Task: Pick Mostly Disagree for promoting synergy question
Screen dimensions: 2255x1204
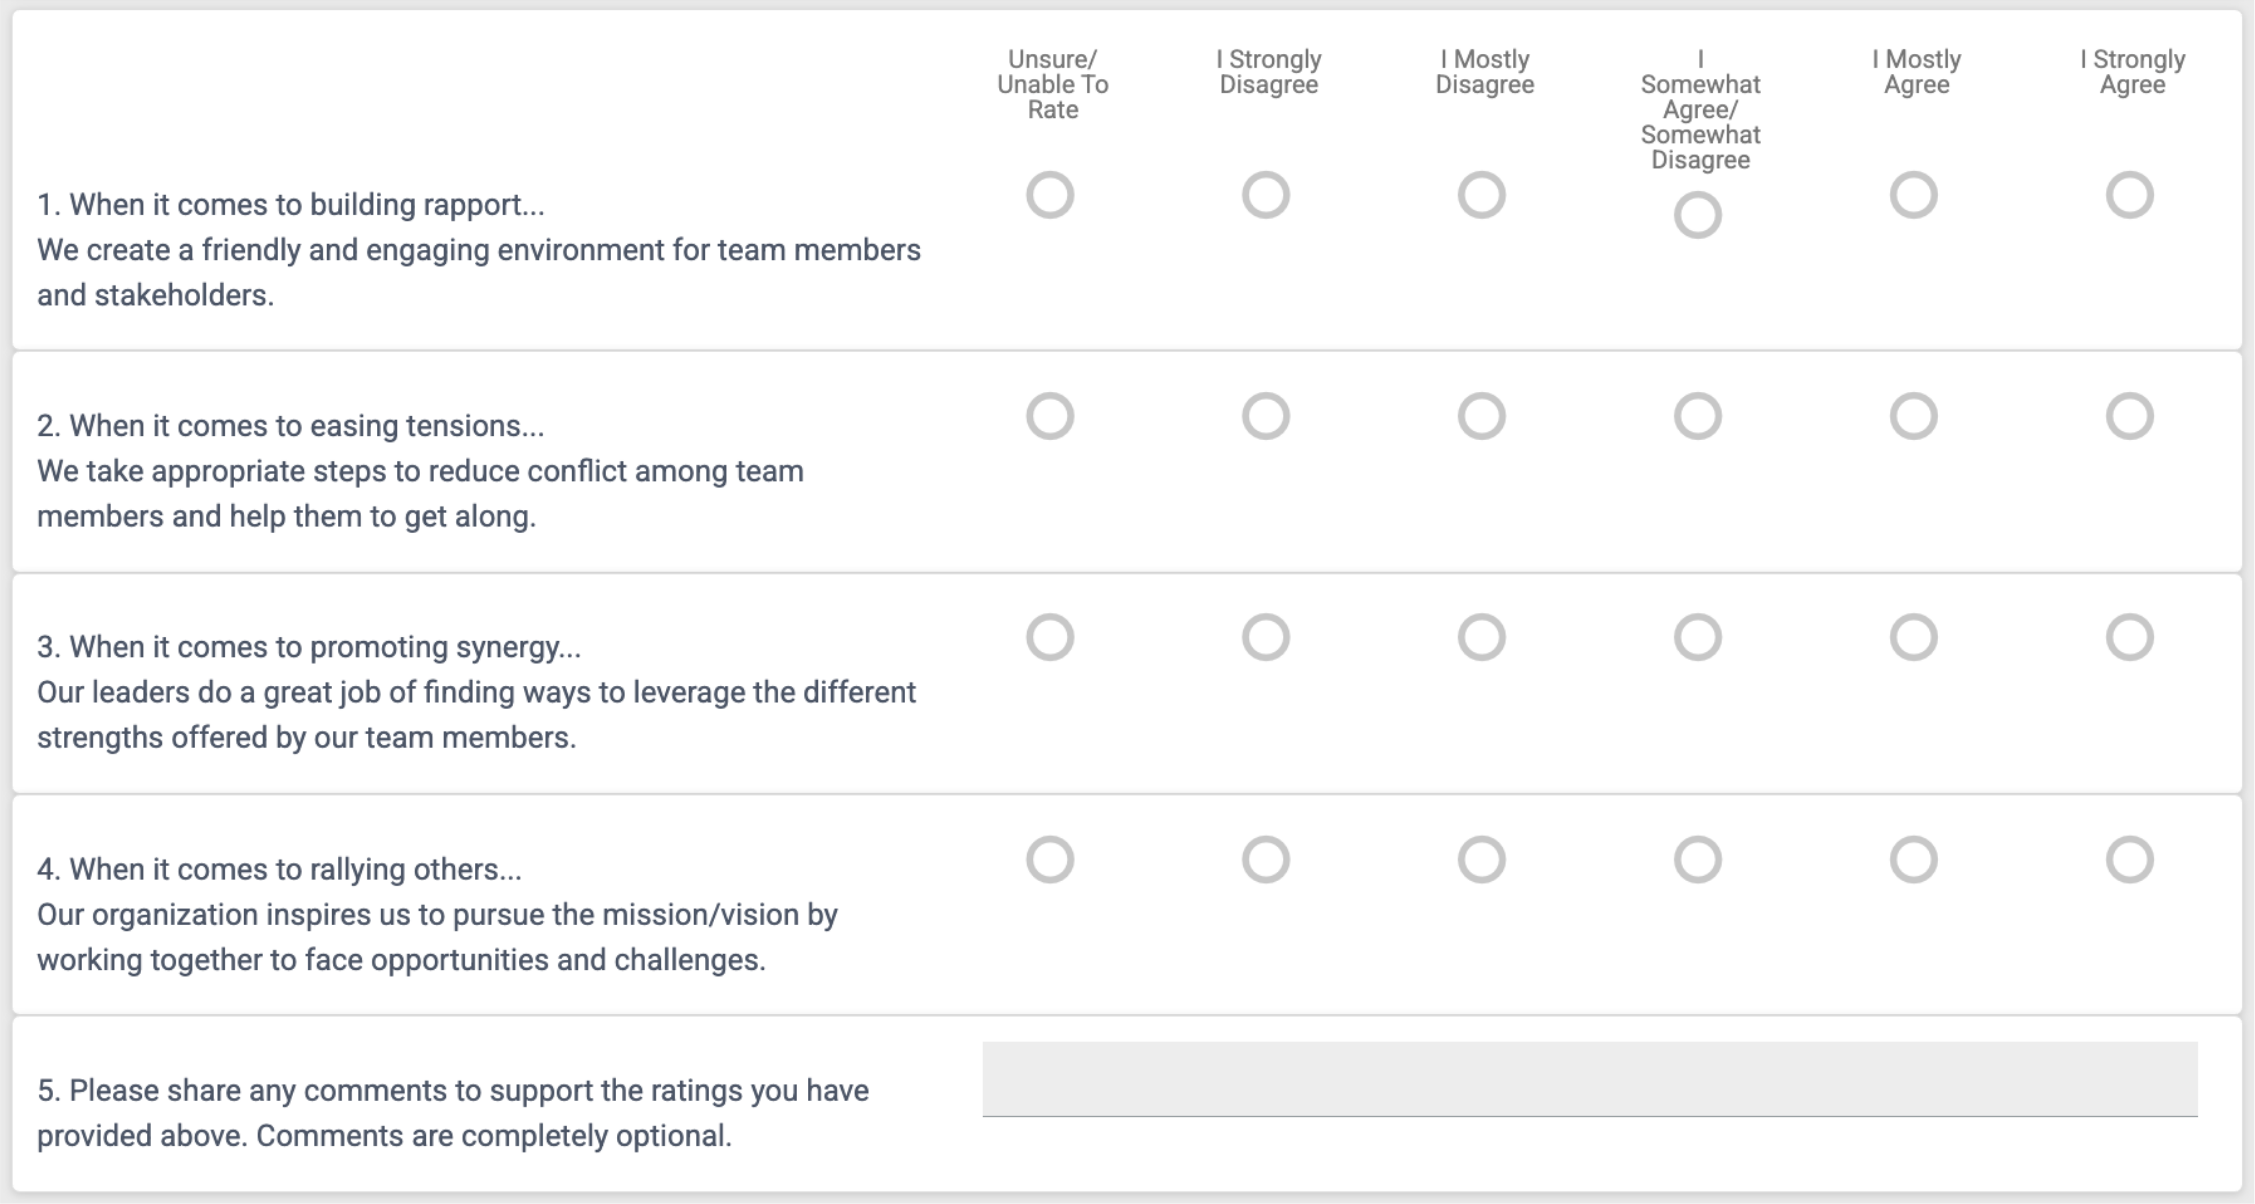Action: click(1482, 637)
